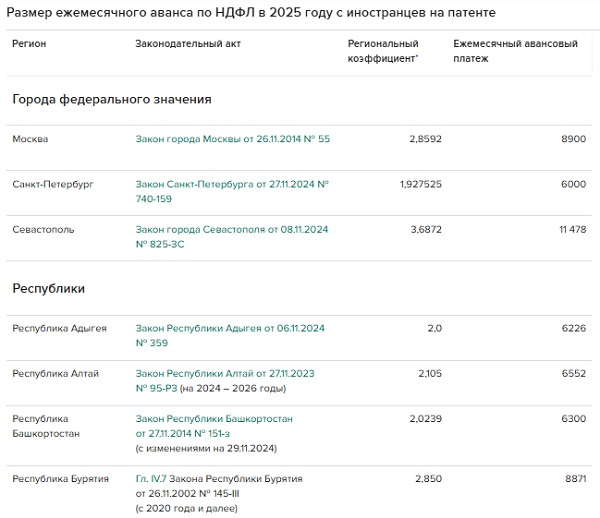Select the 'Москва' region cell

click(x=30, y=139)
